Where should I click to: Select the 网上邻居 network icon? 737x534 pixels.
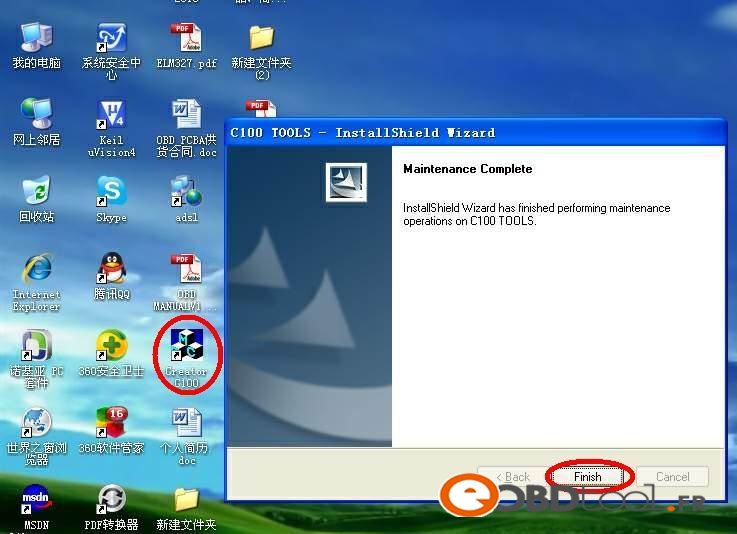(x=36, y=115)
